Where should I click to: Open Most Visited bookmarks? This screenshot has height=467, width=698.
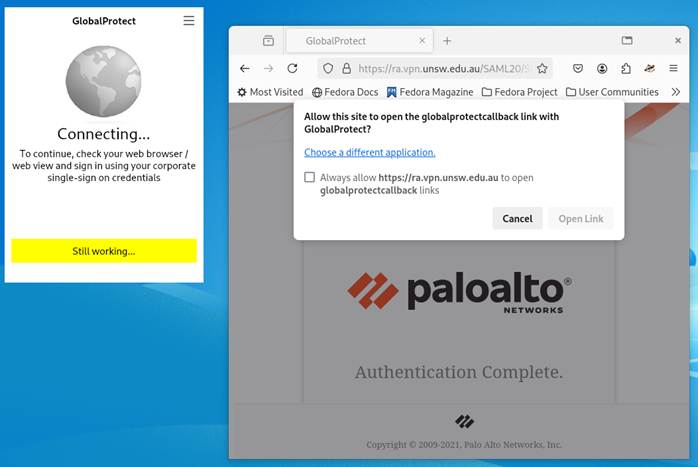pyautogui.click(x=270, y=92)
